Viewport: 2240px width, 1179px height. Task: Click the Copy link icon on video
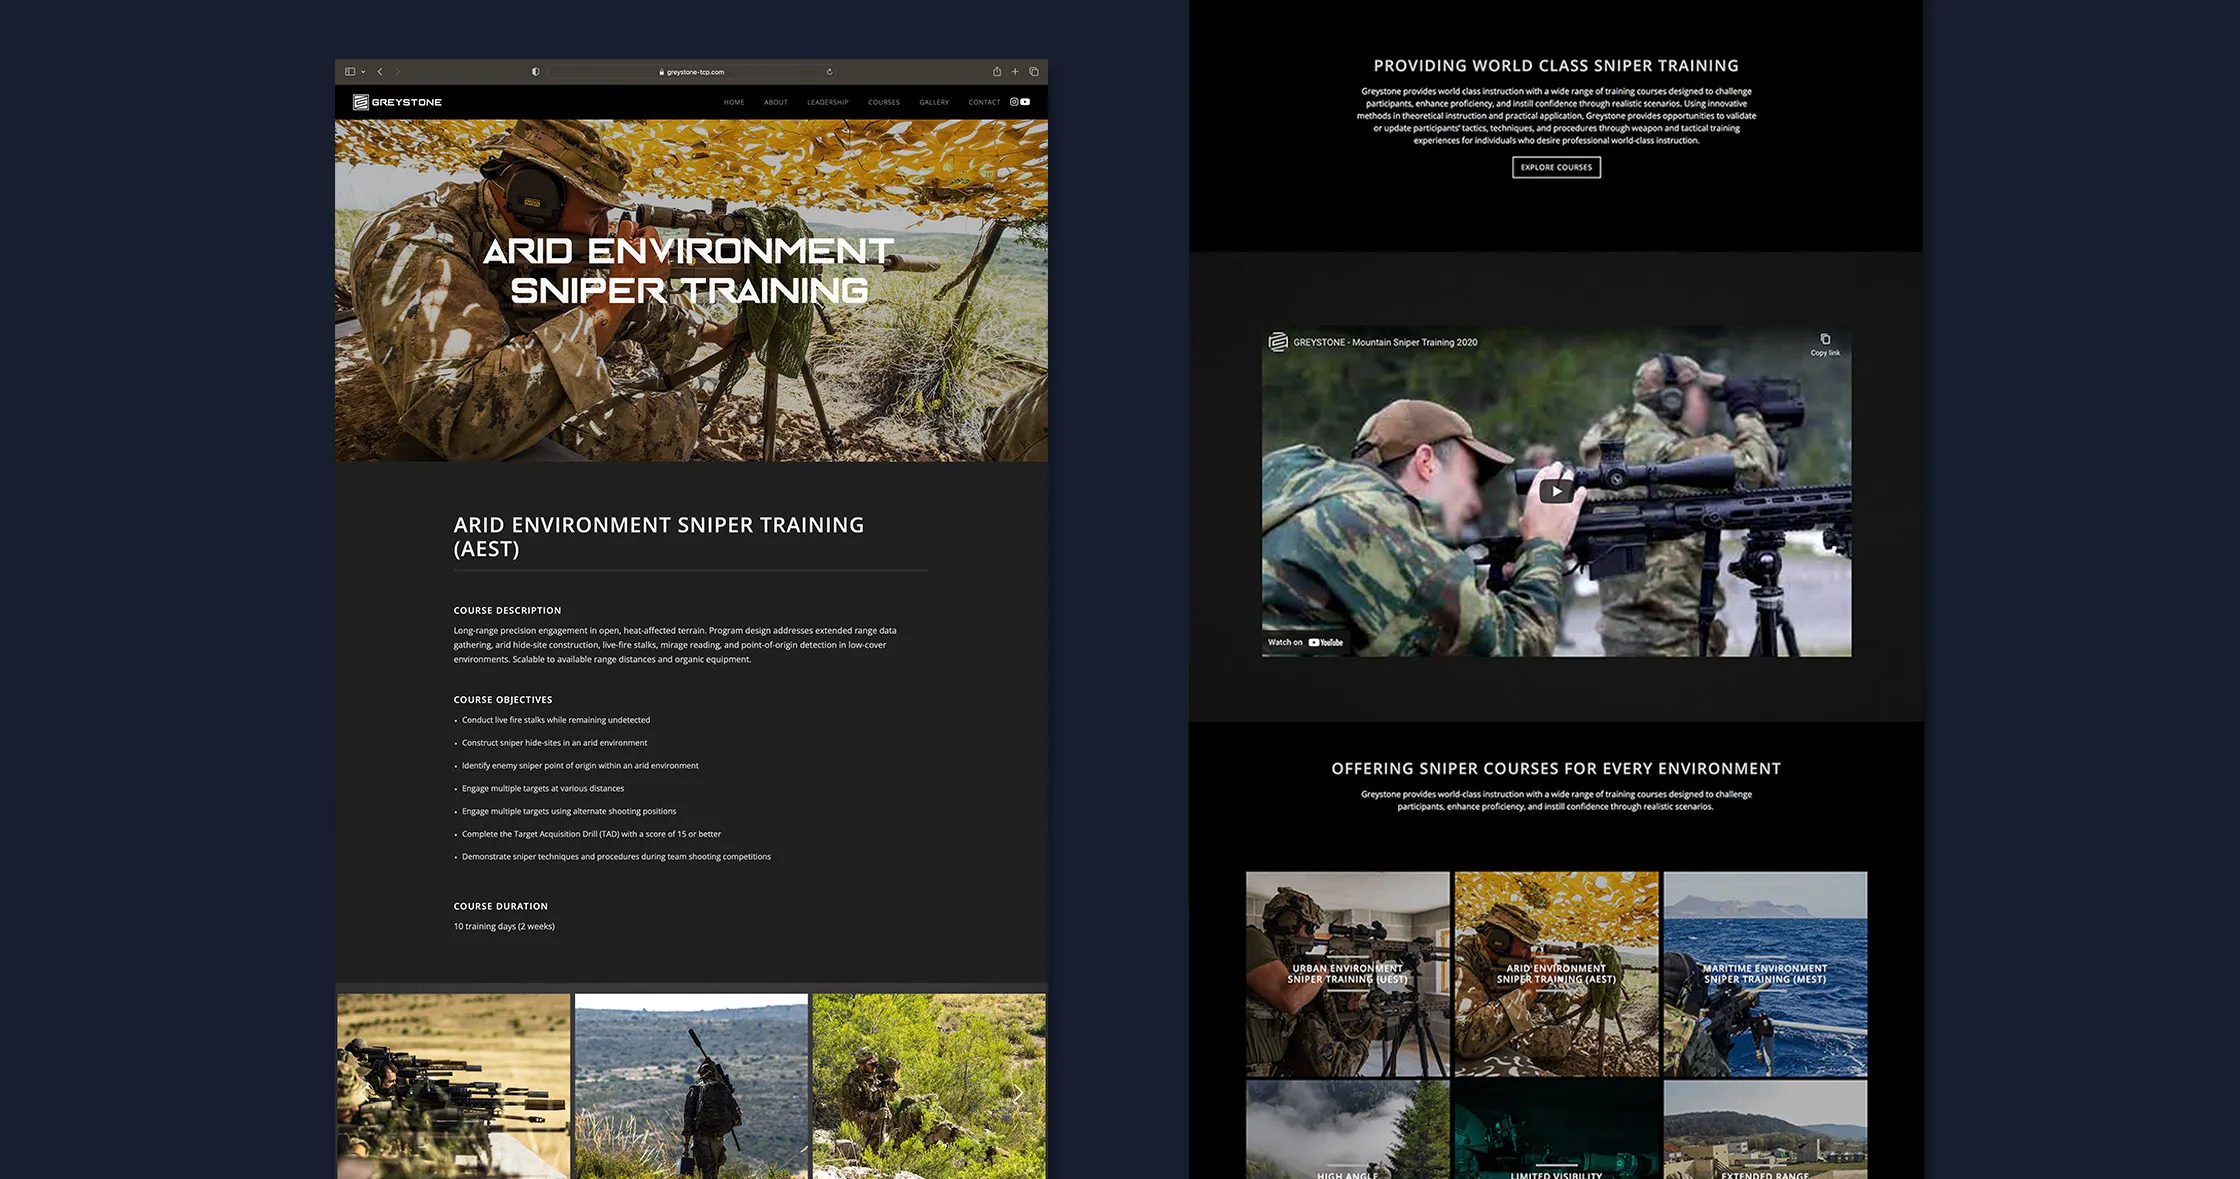click(x=1825, y=344)
